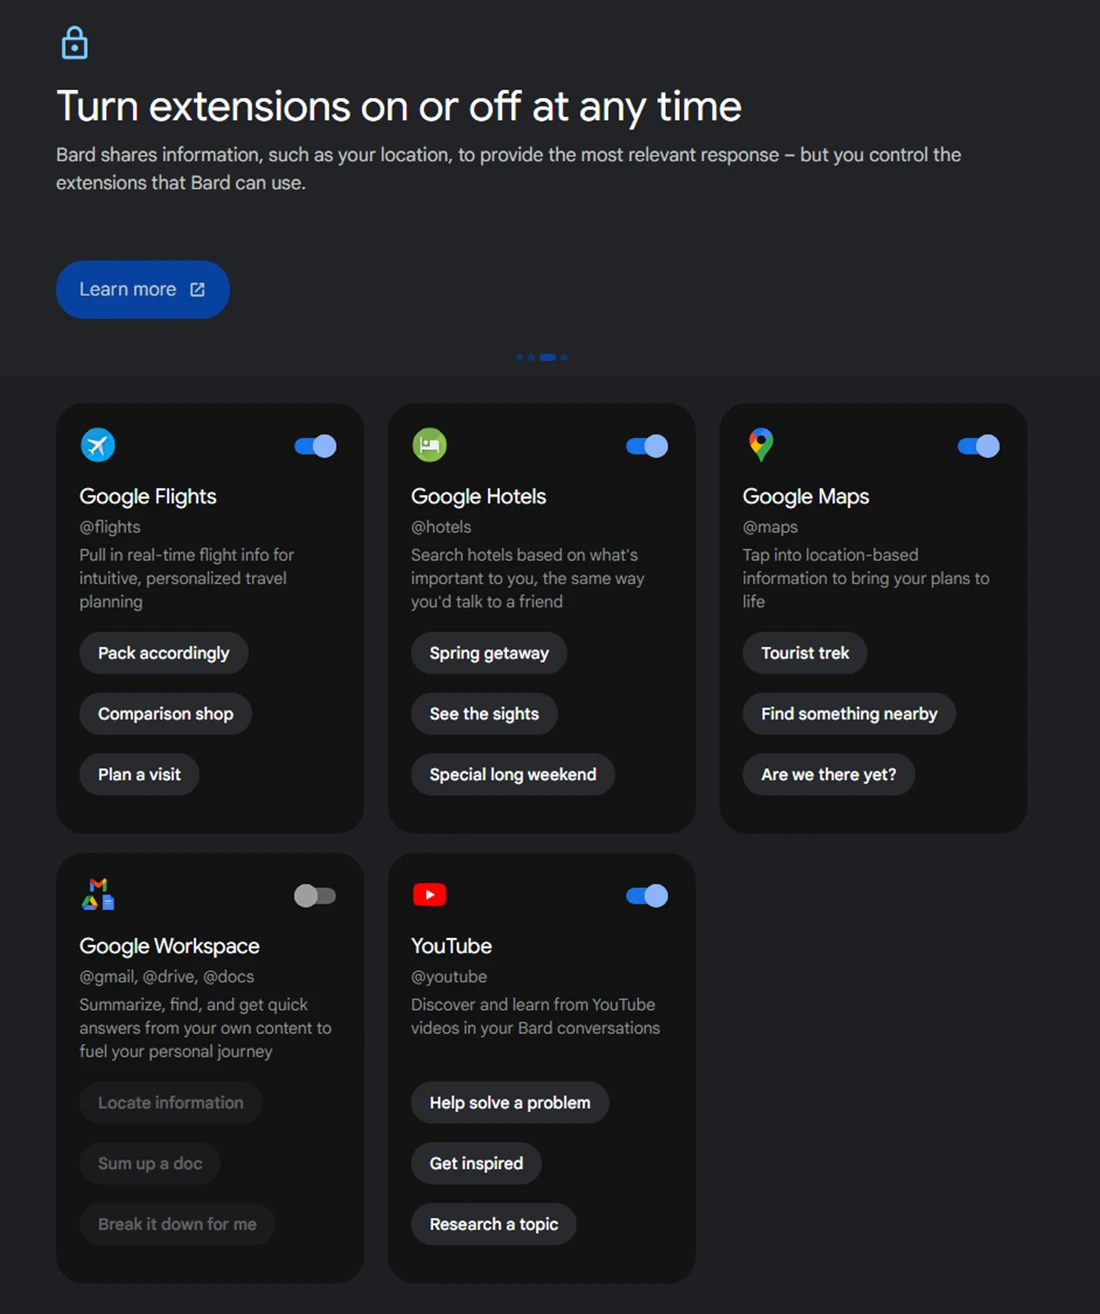Click the active third carousel indicator

tap(547, 357)
